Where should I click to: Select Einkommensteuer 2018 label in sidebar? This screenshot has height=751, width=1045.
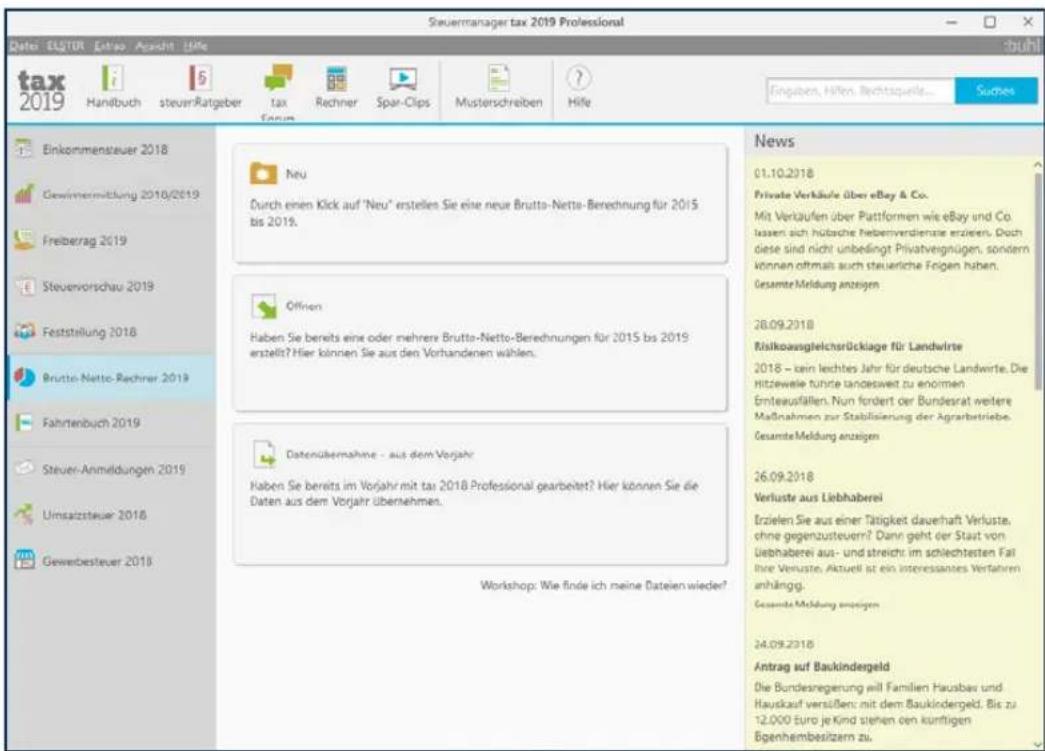105,149
